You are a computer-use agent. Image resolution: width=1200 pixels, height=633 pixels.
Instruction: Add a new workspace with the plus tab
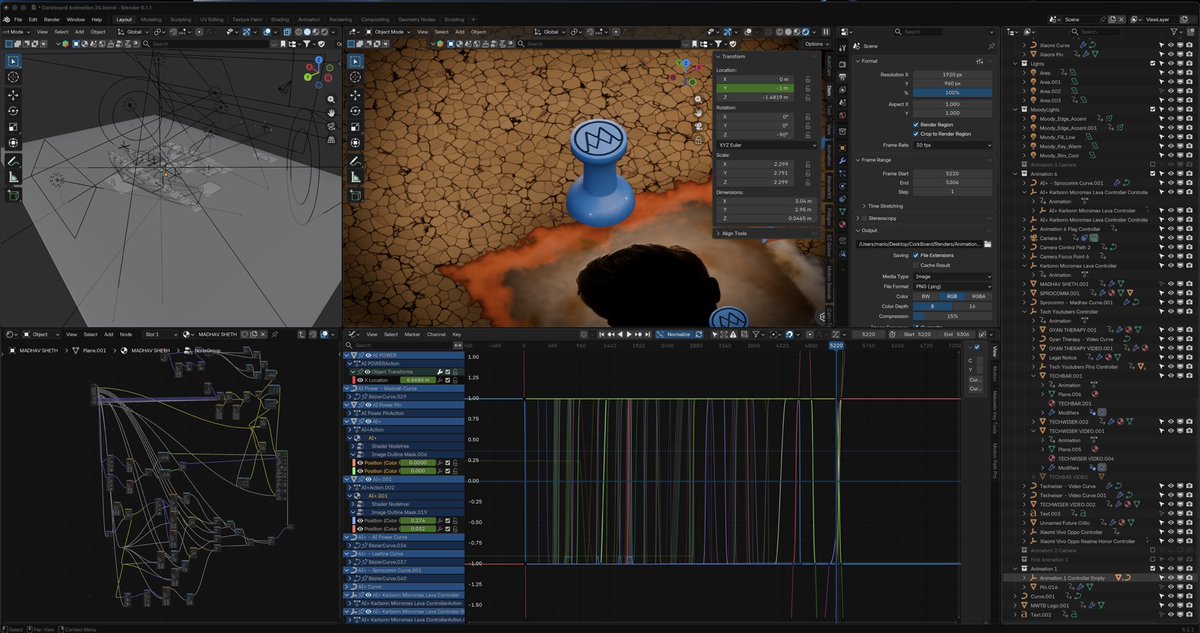(473, 19)
